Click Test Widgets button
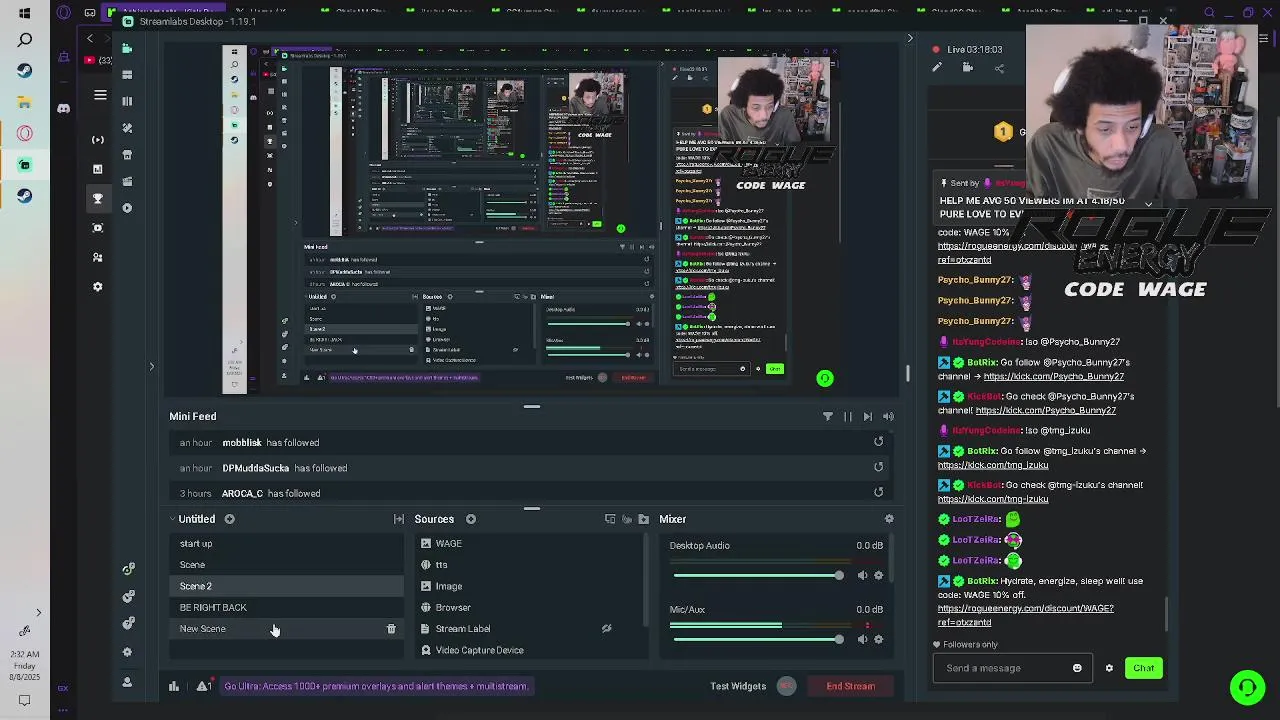The image size is (1280, 720). [x=738, y=686]
